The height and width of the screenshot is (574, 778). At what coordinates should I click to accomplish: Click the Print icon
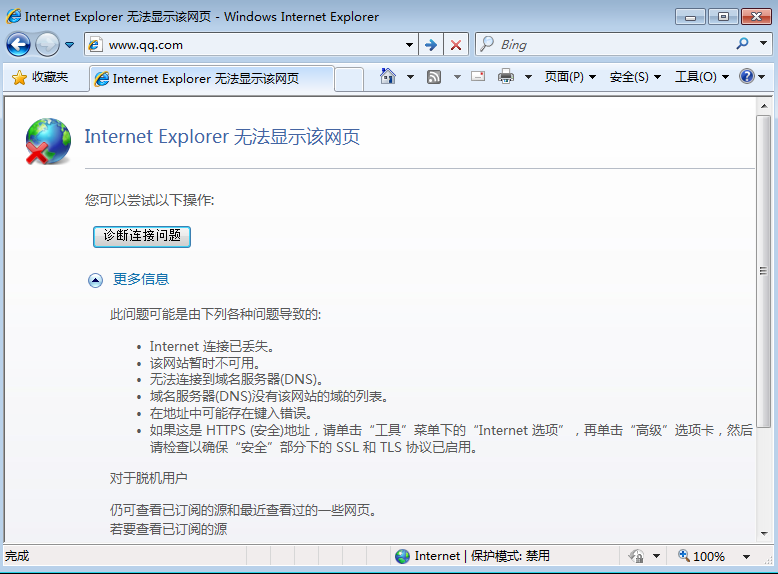[506, 76]
